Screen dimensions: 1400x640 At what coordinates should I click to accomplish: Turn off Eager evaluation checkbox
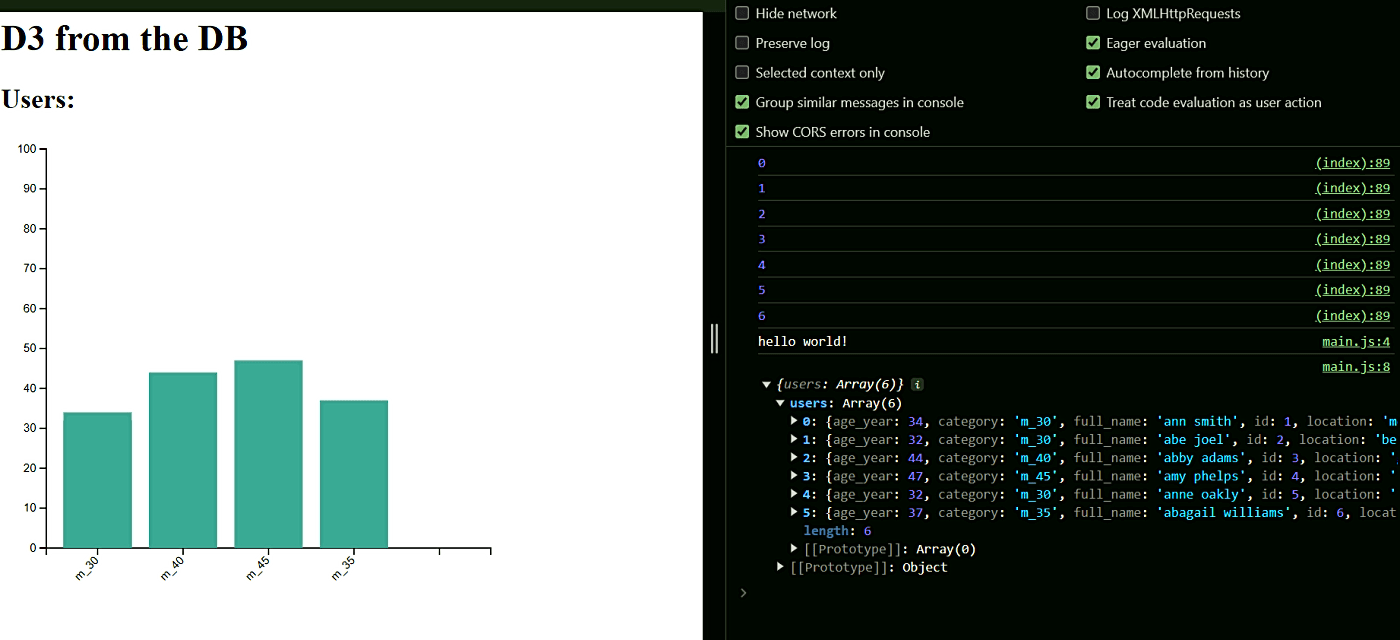click(x=1093, y=43)
